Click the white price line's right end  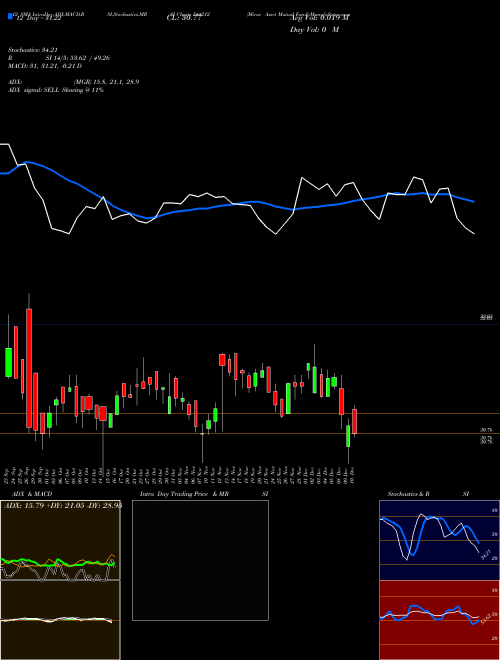coord(474,233)
